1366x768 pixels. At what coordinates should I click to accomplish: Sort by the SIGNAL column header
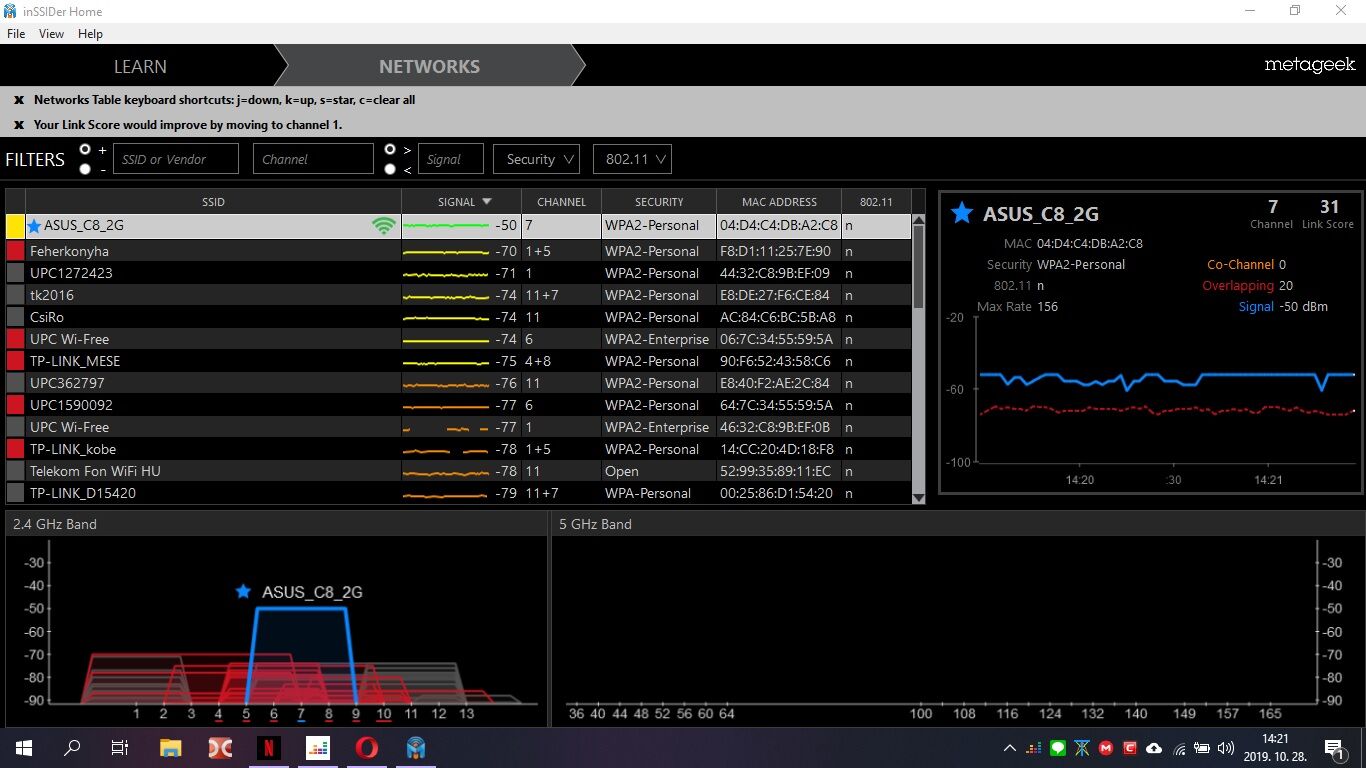tap(461, 201)
